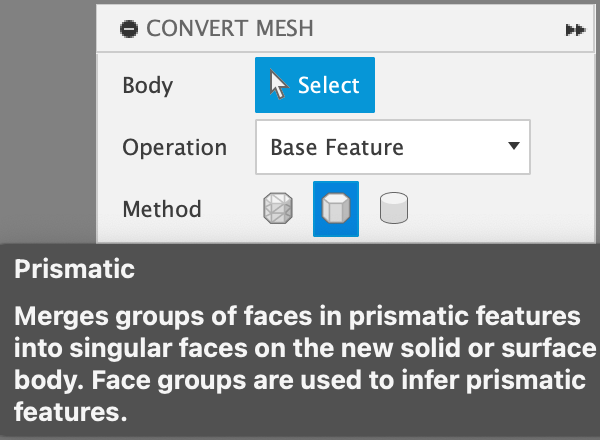The width and height of the screenshot is (600, 440).
Task: Click the dropdown arrow next to Base Feature
Action: click(514, 147)
